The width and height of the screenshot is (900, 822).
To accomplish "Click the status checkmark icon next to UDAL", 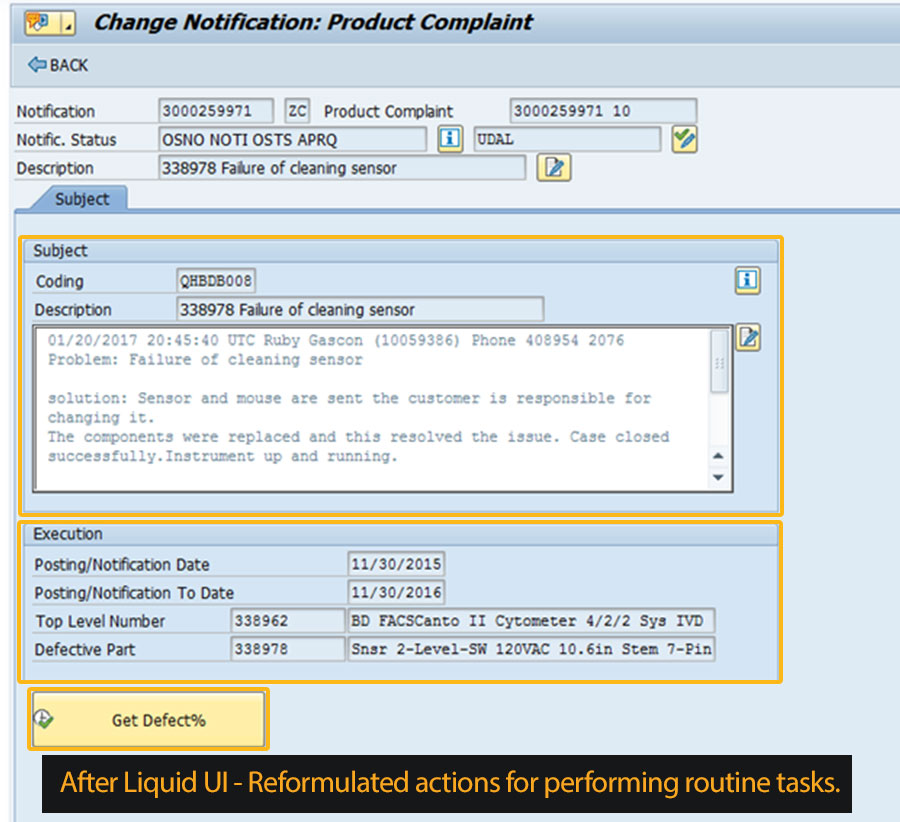I will (684, 140).
